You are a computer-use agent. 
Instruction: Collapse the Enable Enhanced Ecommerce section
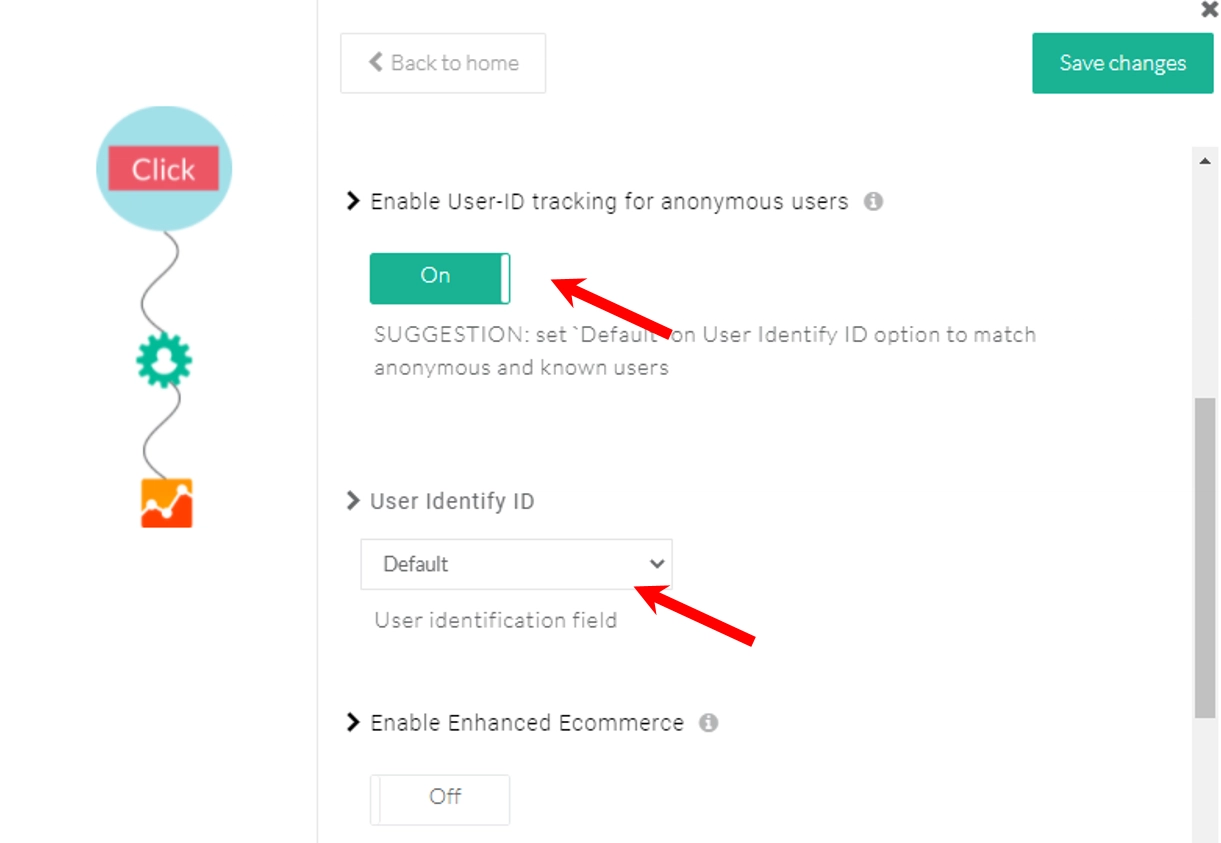(352, 722)
